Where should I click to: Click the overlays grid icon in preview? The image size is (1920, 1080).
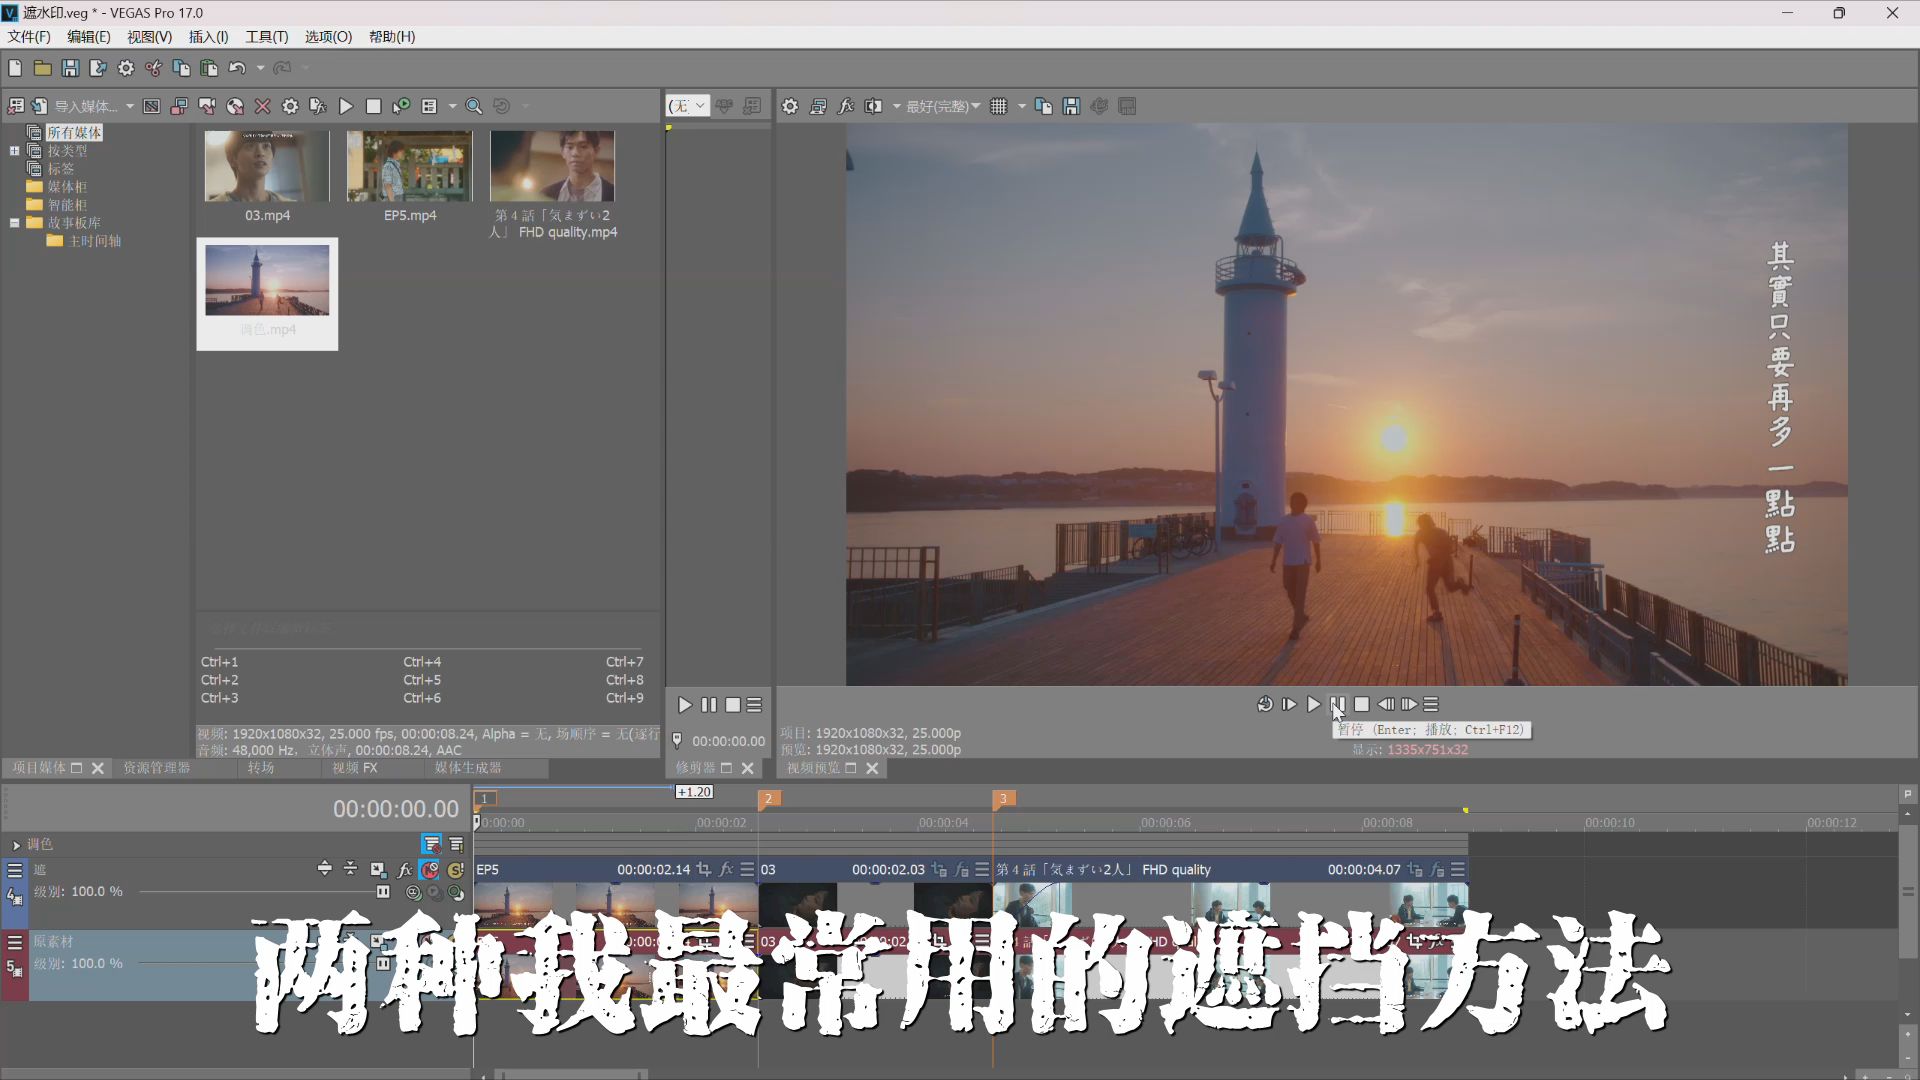[998, 106]
